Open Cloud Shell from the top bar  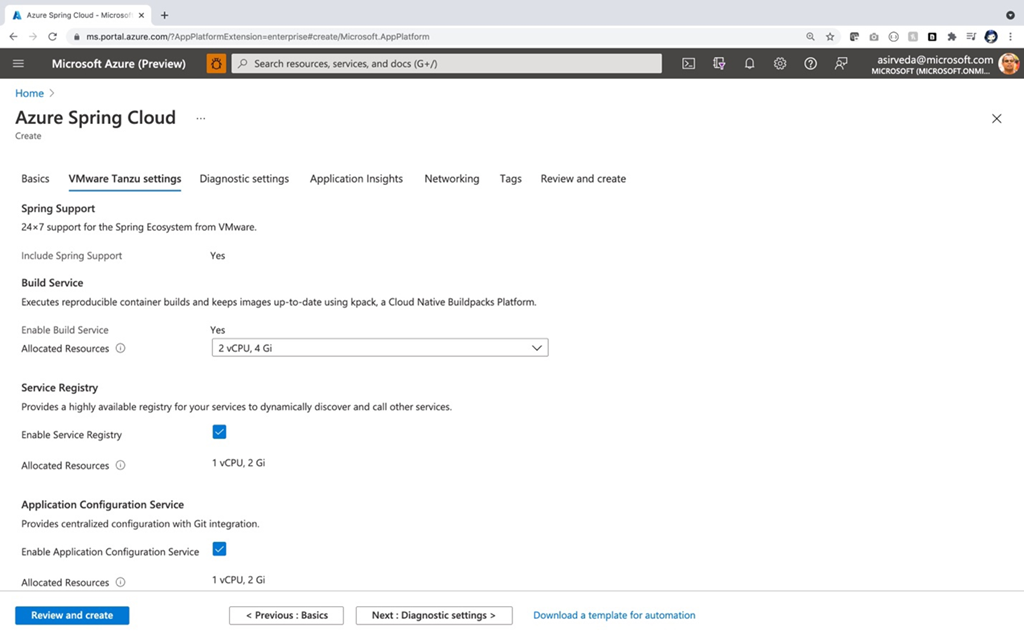(688, 64)
